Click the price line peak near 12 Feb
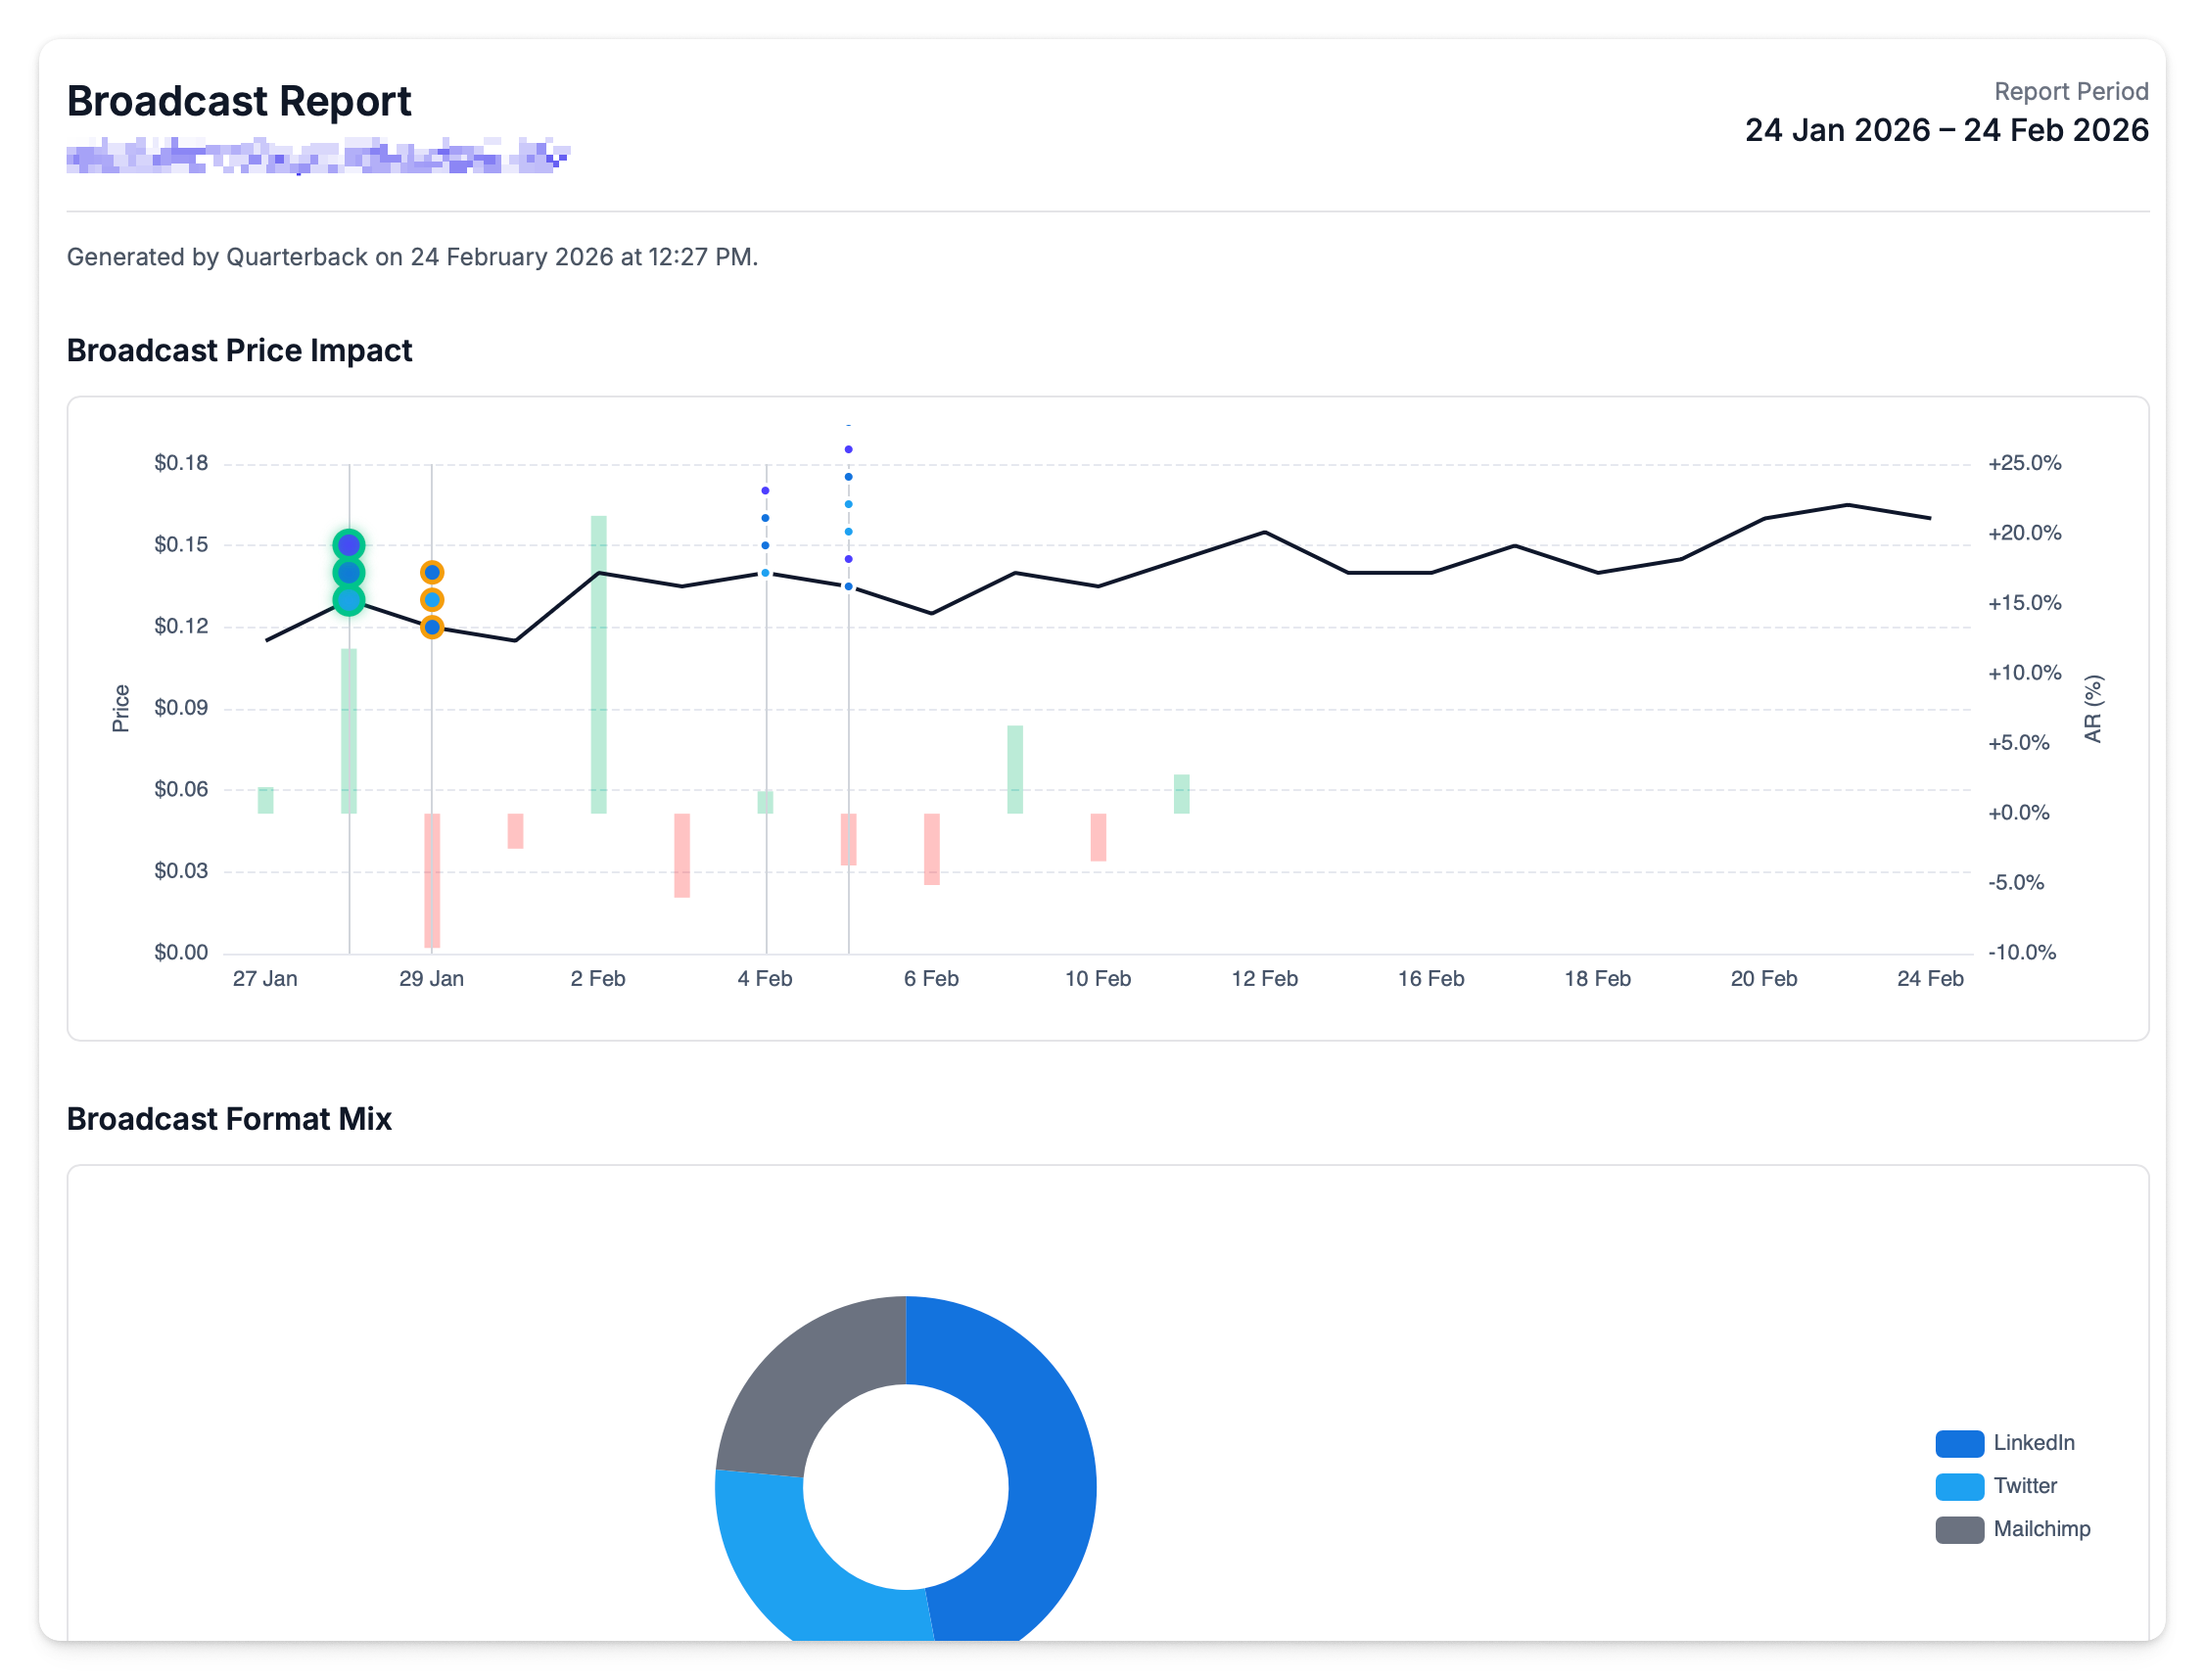This screenshot has width=2205, height=1680. pos(1265,532)
